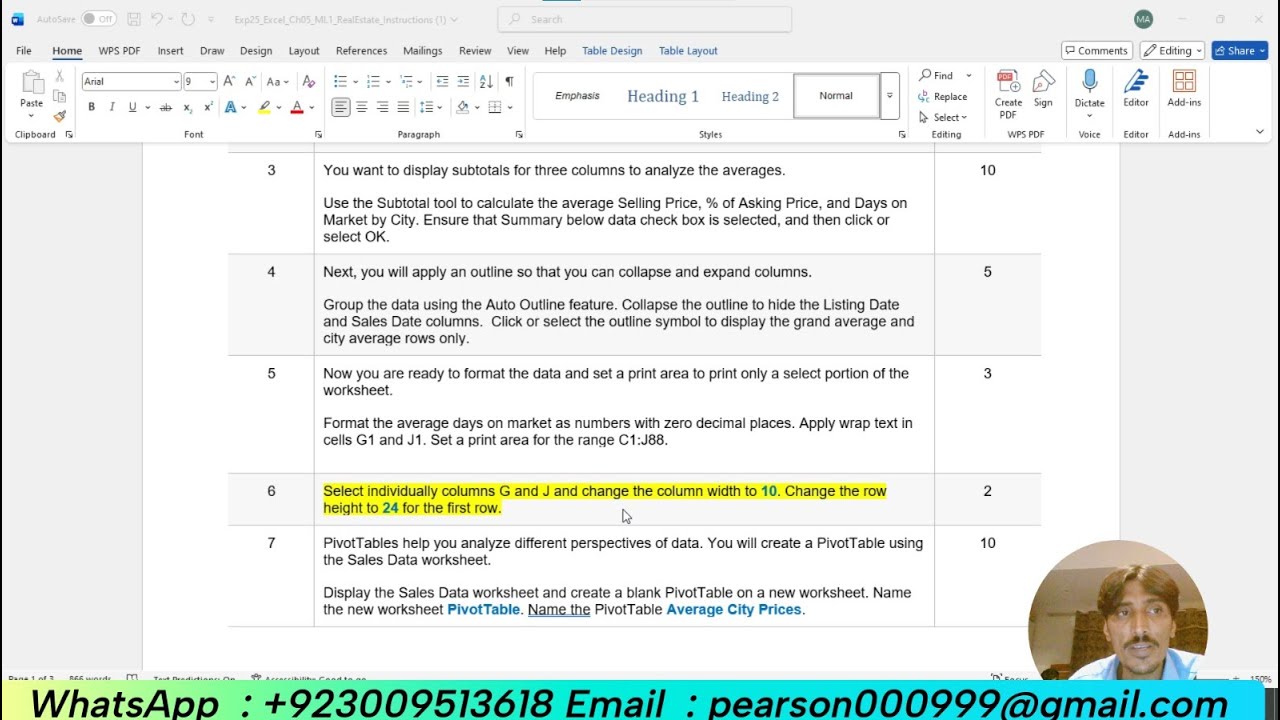Apply strikethrough formatting
The width and height of the screenshot is (1280, 720).
pyautogui.click(x=166, y=107)
